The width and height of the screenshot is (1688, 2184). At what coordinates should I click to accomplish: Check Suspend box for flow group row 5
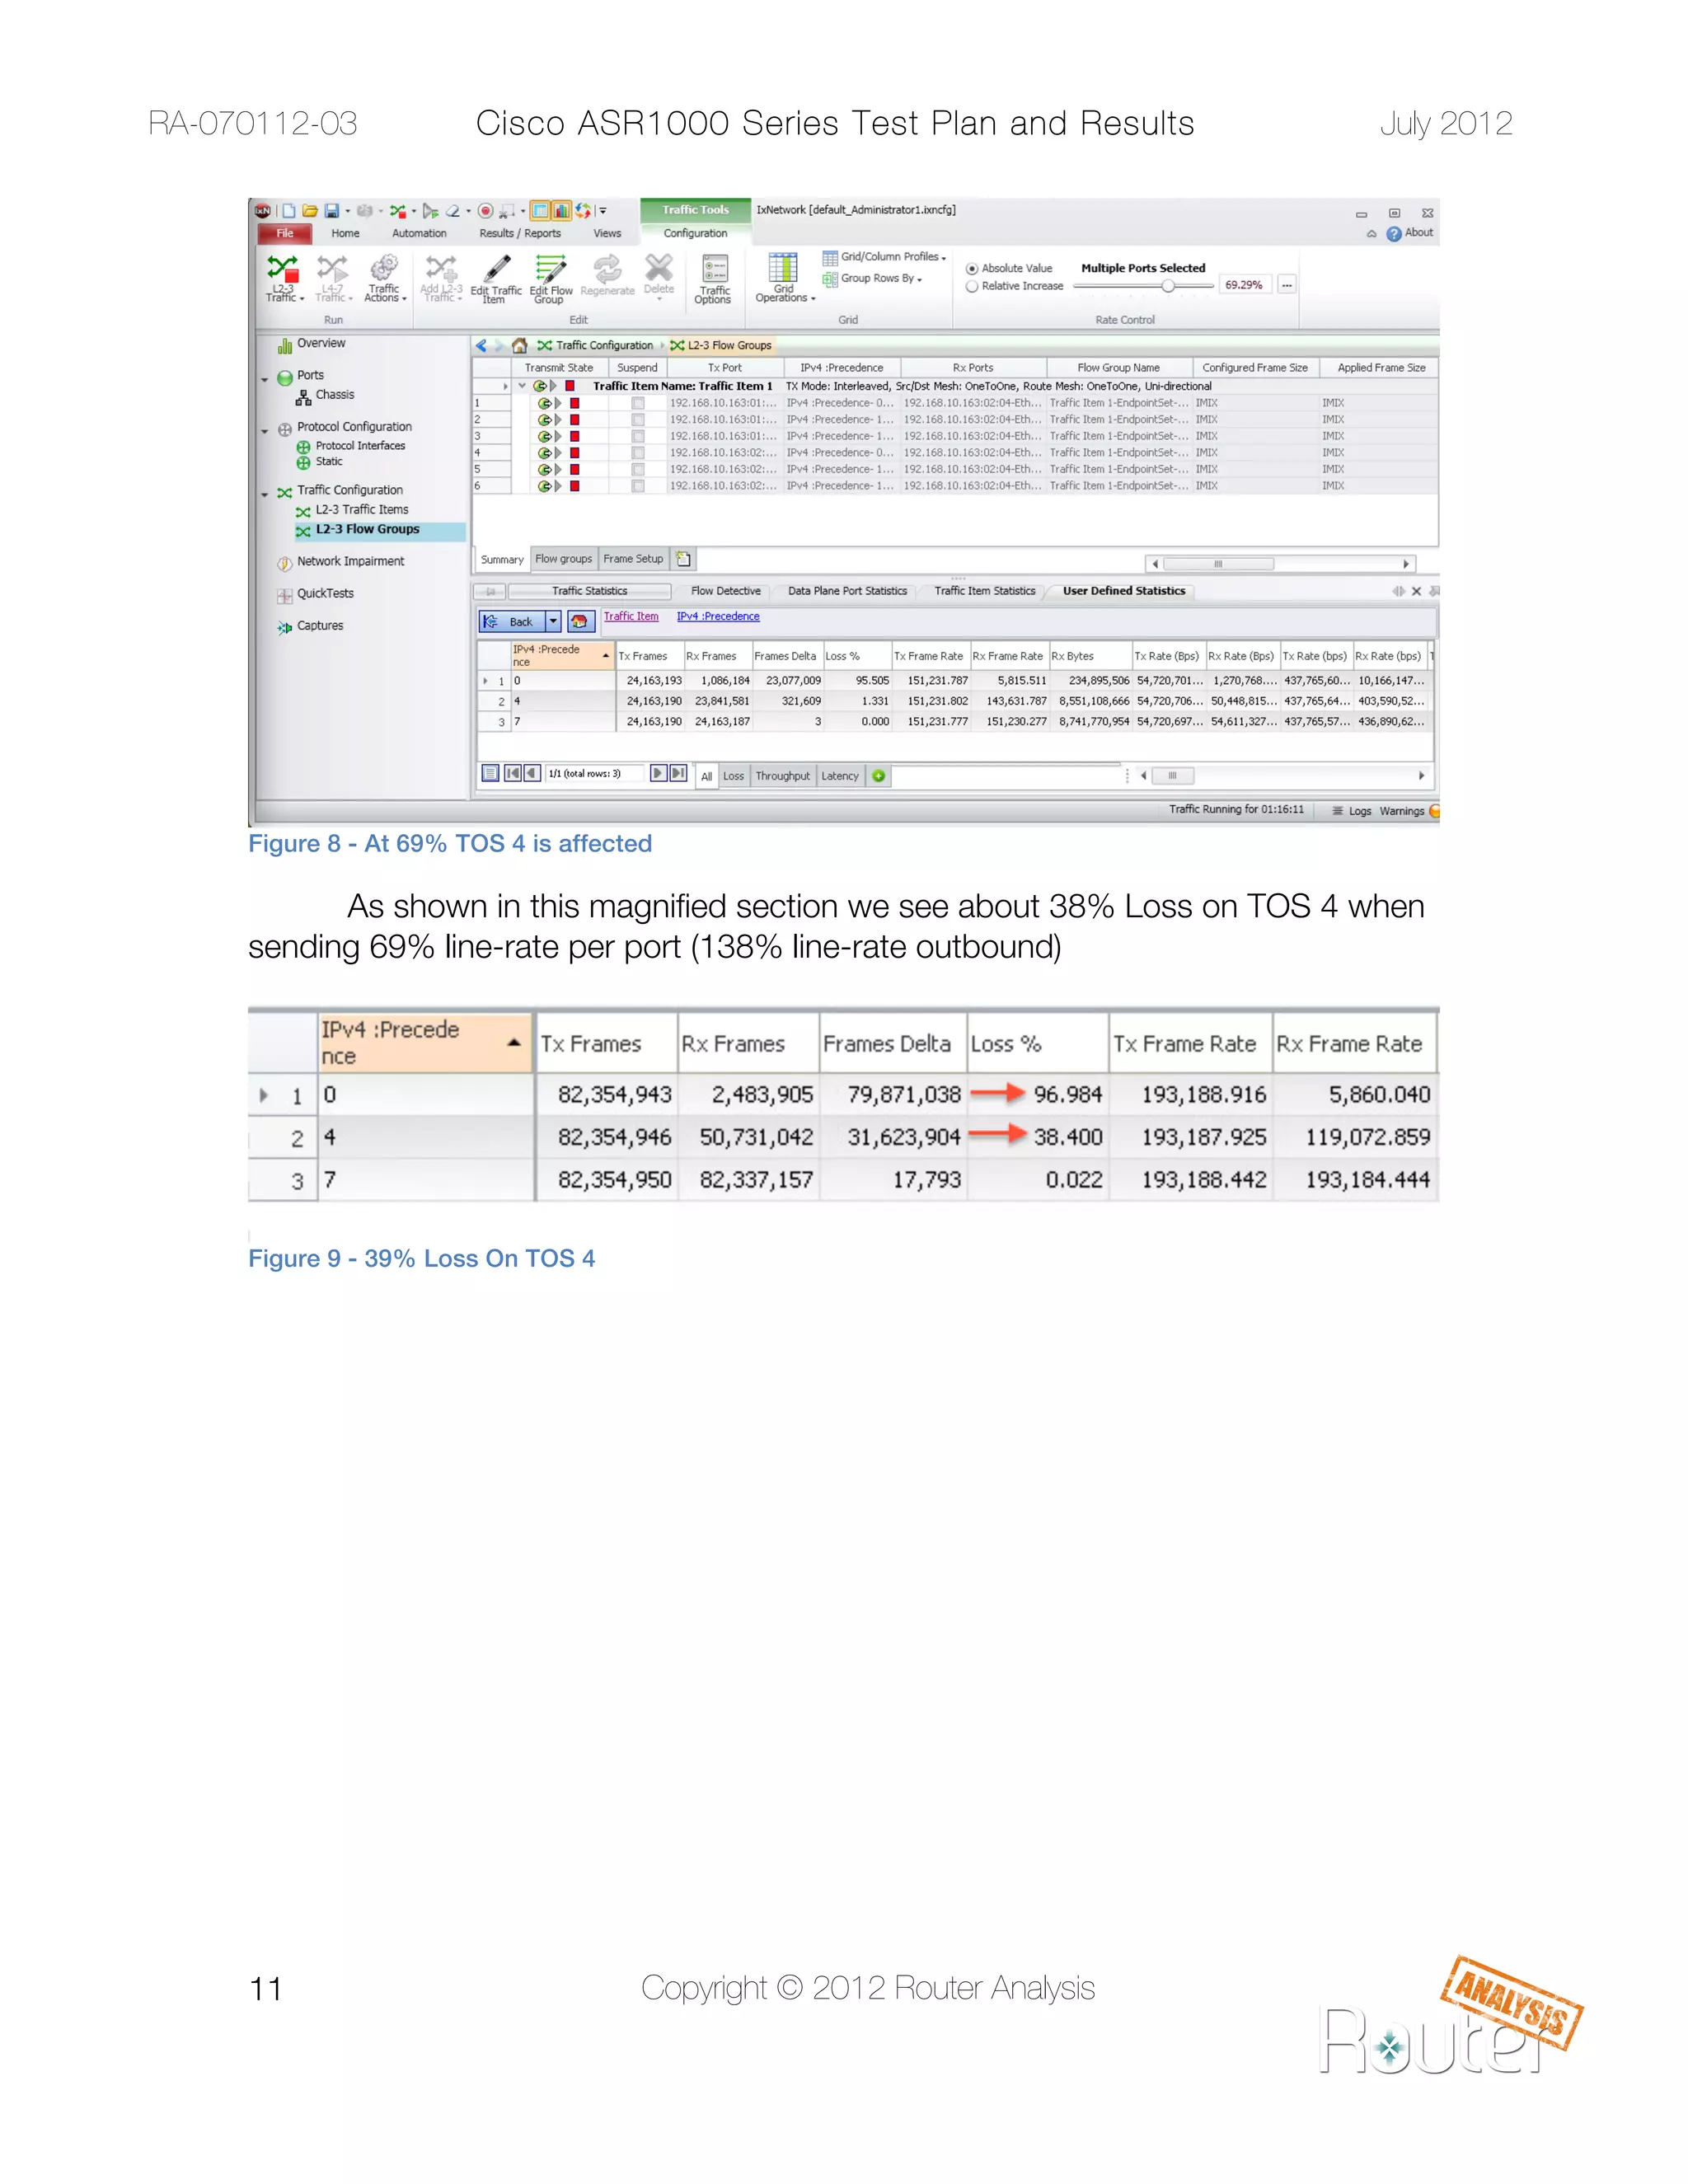[x=638, y=469]
